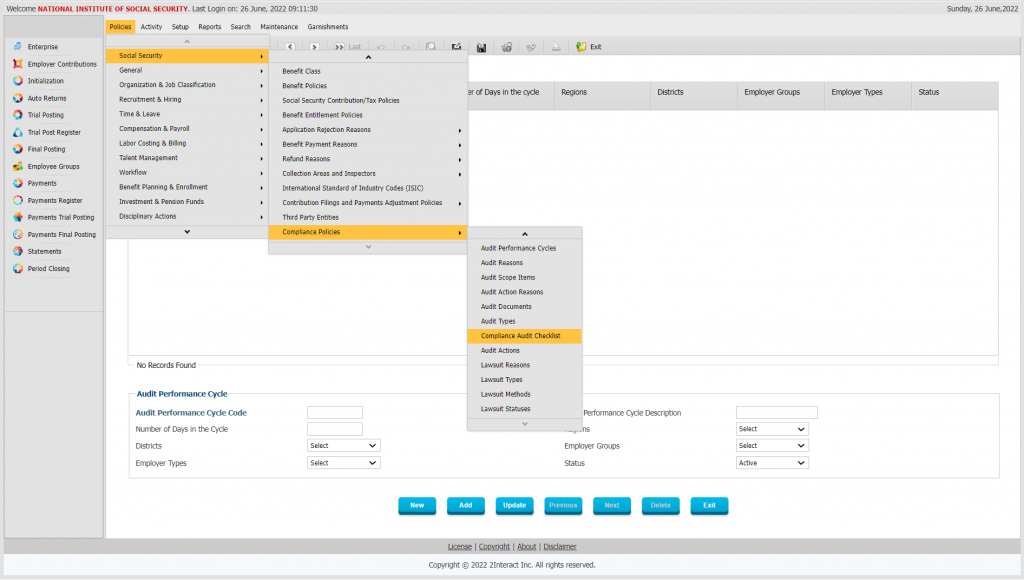Image resolution: width=1024 pixels, height=580 pixels.
Task: Open the Districts dropdown
Action: pyautogui.click(x=343, y=445)
